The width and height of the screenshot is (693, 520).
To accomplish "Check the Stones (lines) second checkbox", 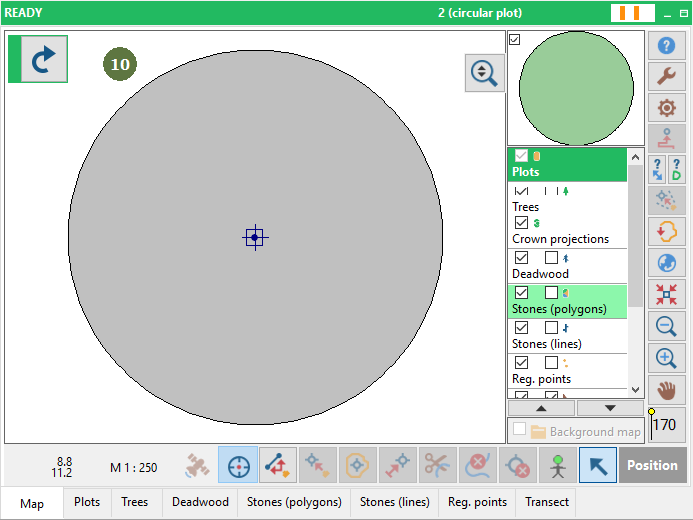I will pyautogui.click(x=551, y=327).
